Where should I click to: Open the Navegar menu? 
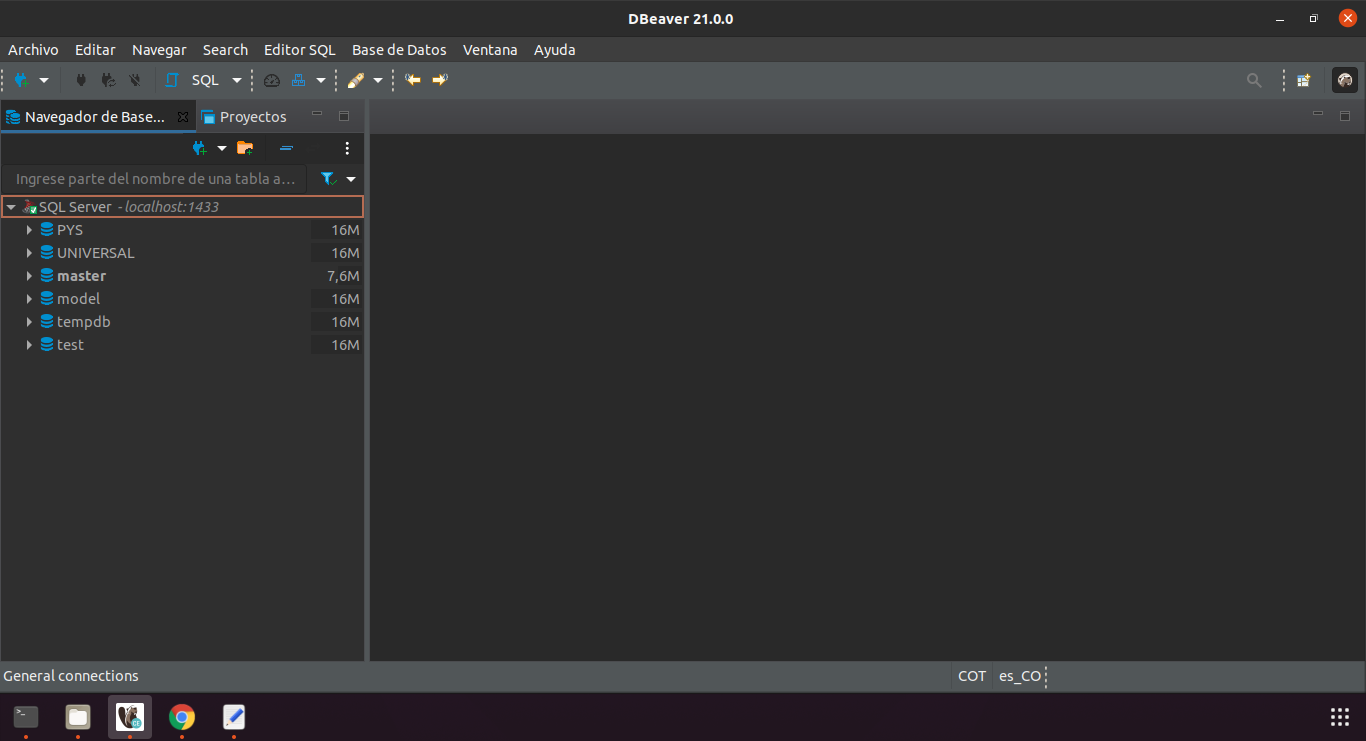tap(159, 50)
